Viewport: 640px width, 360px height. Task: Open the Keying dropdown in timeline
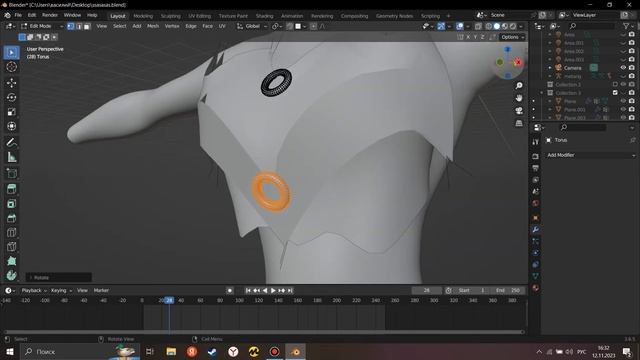61,291
